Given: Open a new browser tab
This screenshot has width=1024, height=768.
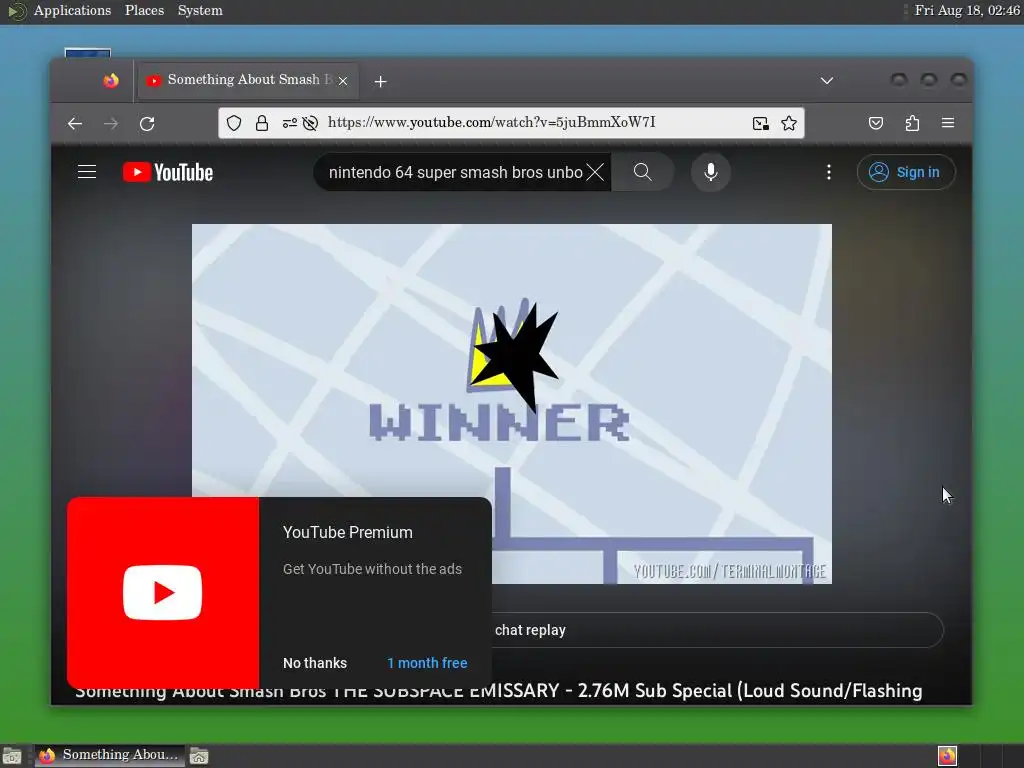Looking at the screenshot, I should tap(380, 81).
